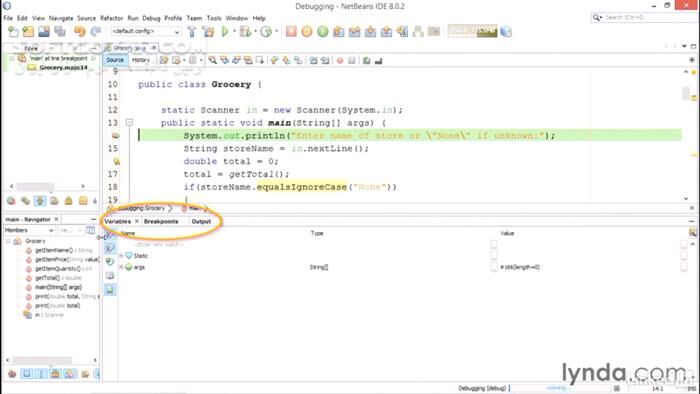Expand the Static variables node
The image size is (700, 394).
tap(121, 256)
